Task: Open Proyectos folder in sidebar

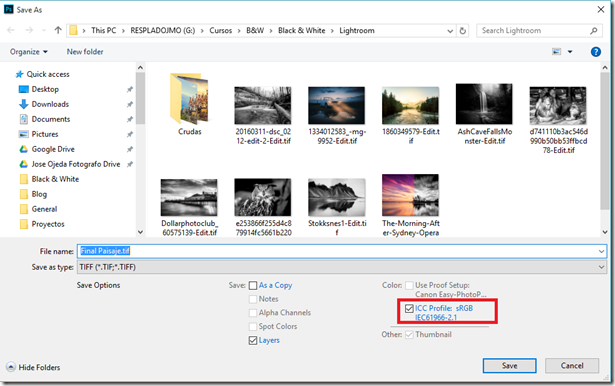Action: pos(48,224)
